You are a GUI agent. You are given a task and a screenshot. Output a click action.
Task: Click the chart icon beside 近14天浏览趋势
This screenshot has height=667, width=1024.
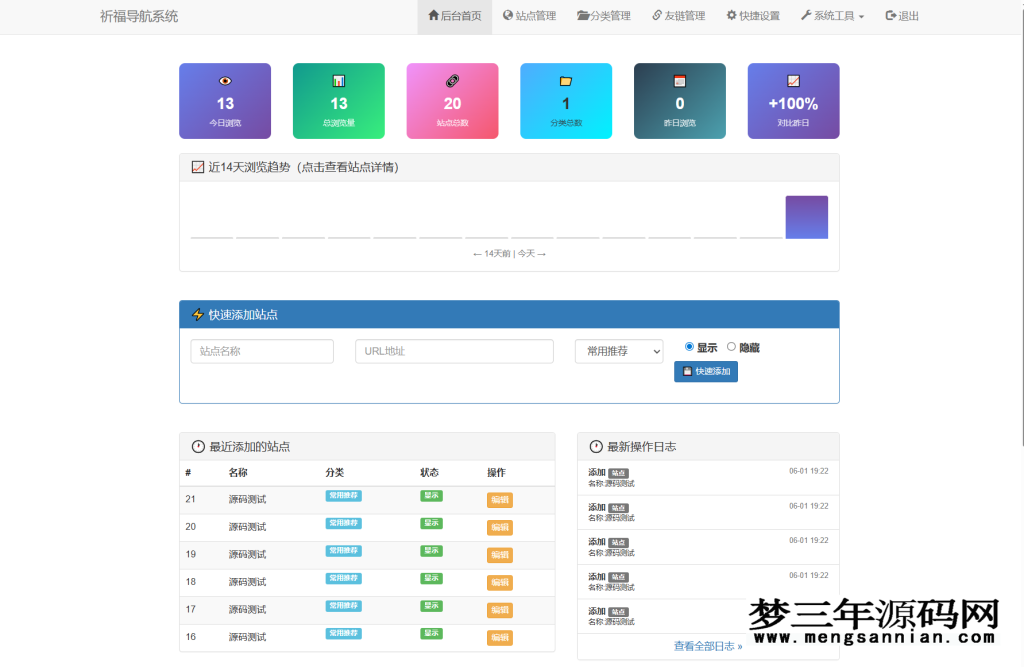click(198, 167)
